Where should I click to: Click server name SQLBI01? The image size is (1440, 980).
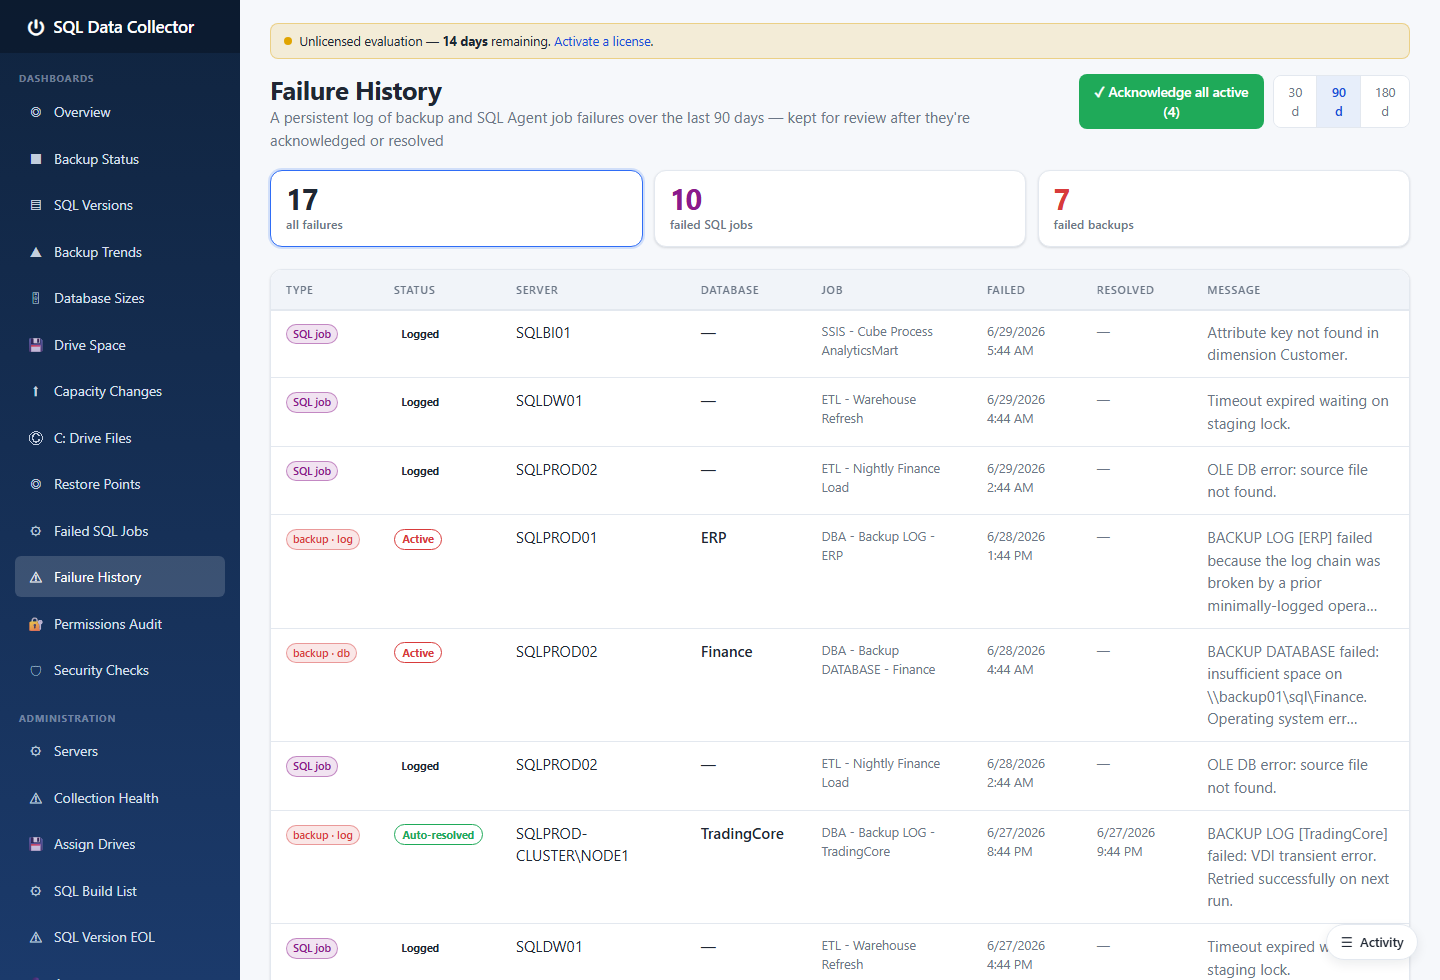543,333
